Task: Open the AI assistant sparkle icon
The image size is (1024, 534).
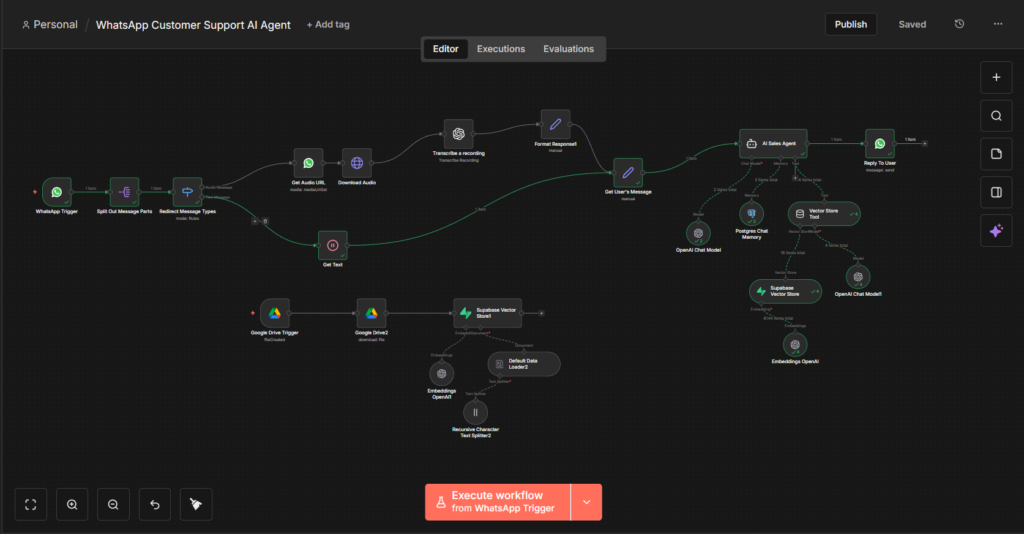Action: pyautogui.click(x=996, y=230)
